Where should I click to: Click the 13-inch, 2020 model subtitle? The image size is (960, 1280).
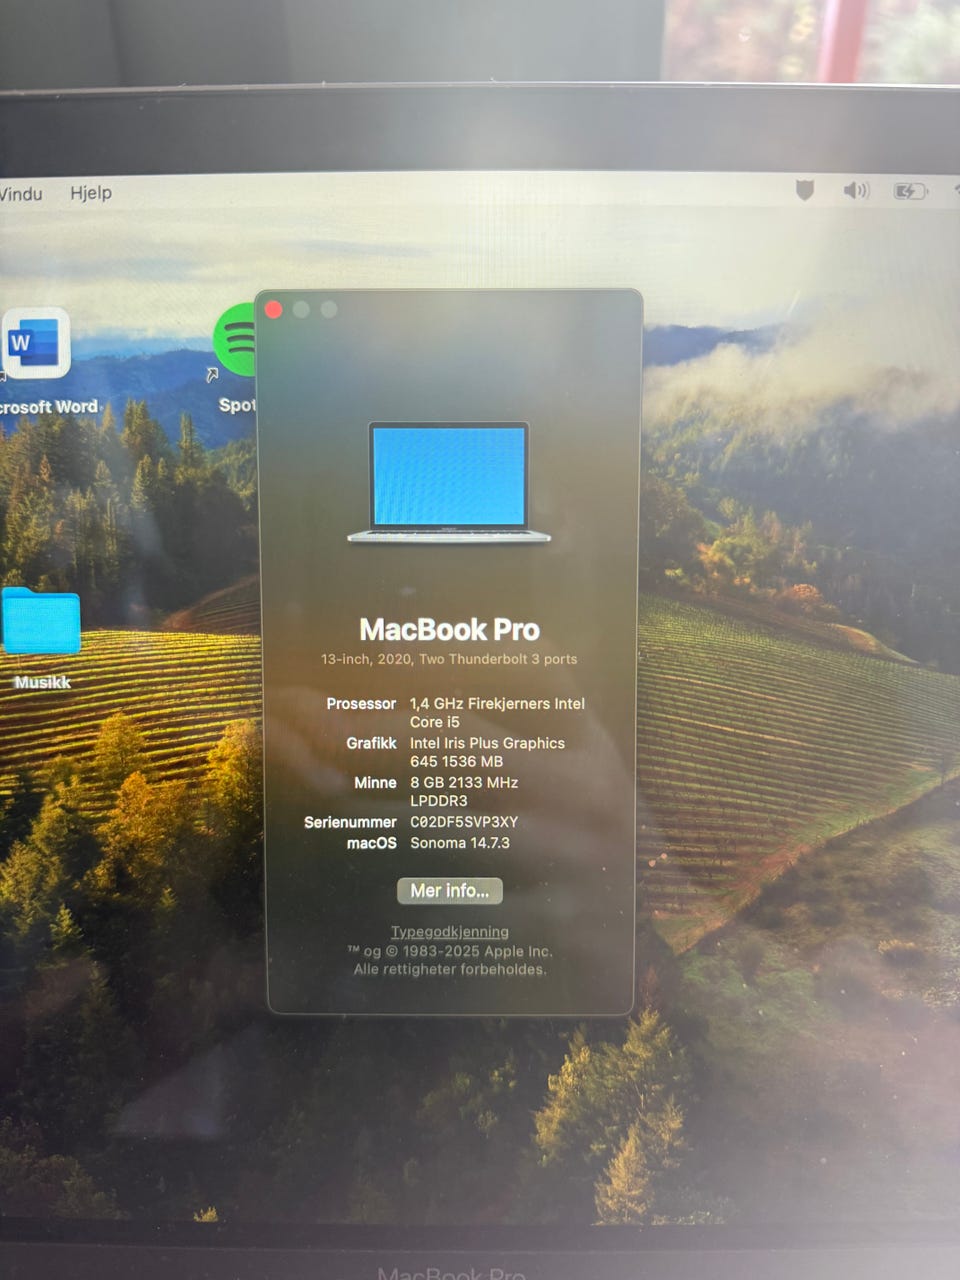[x=449, y=660]
